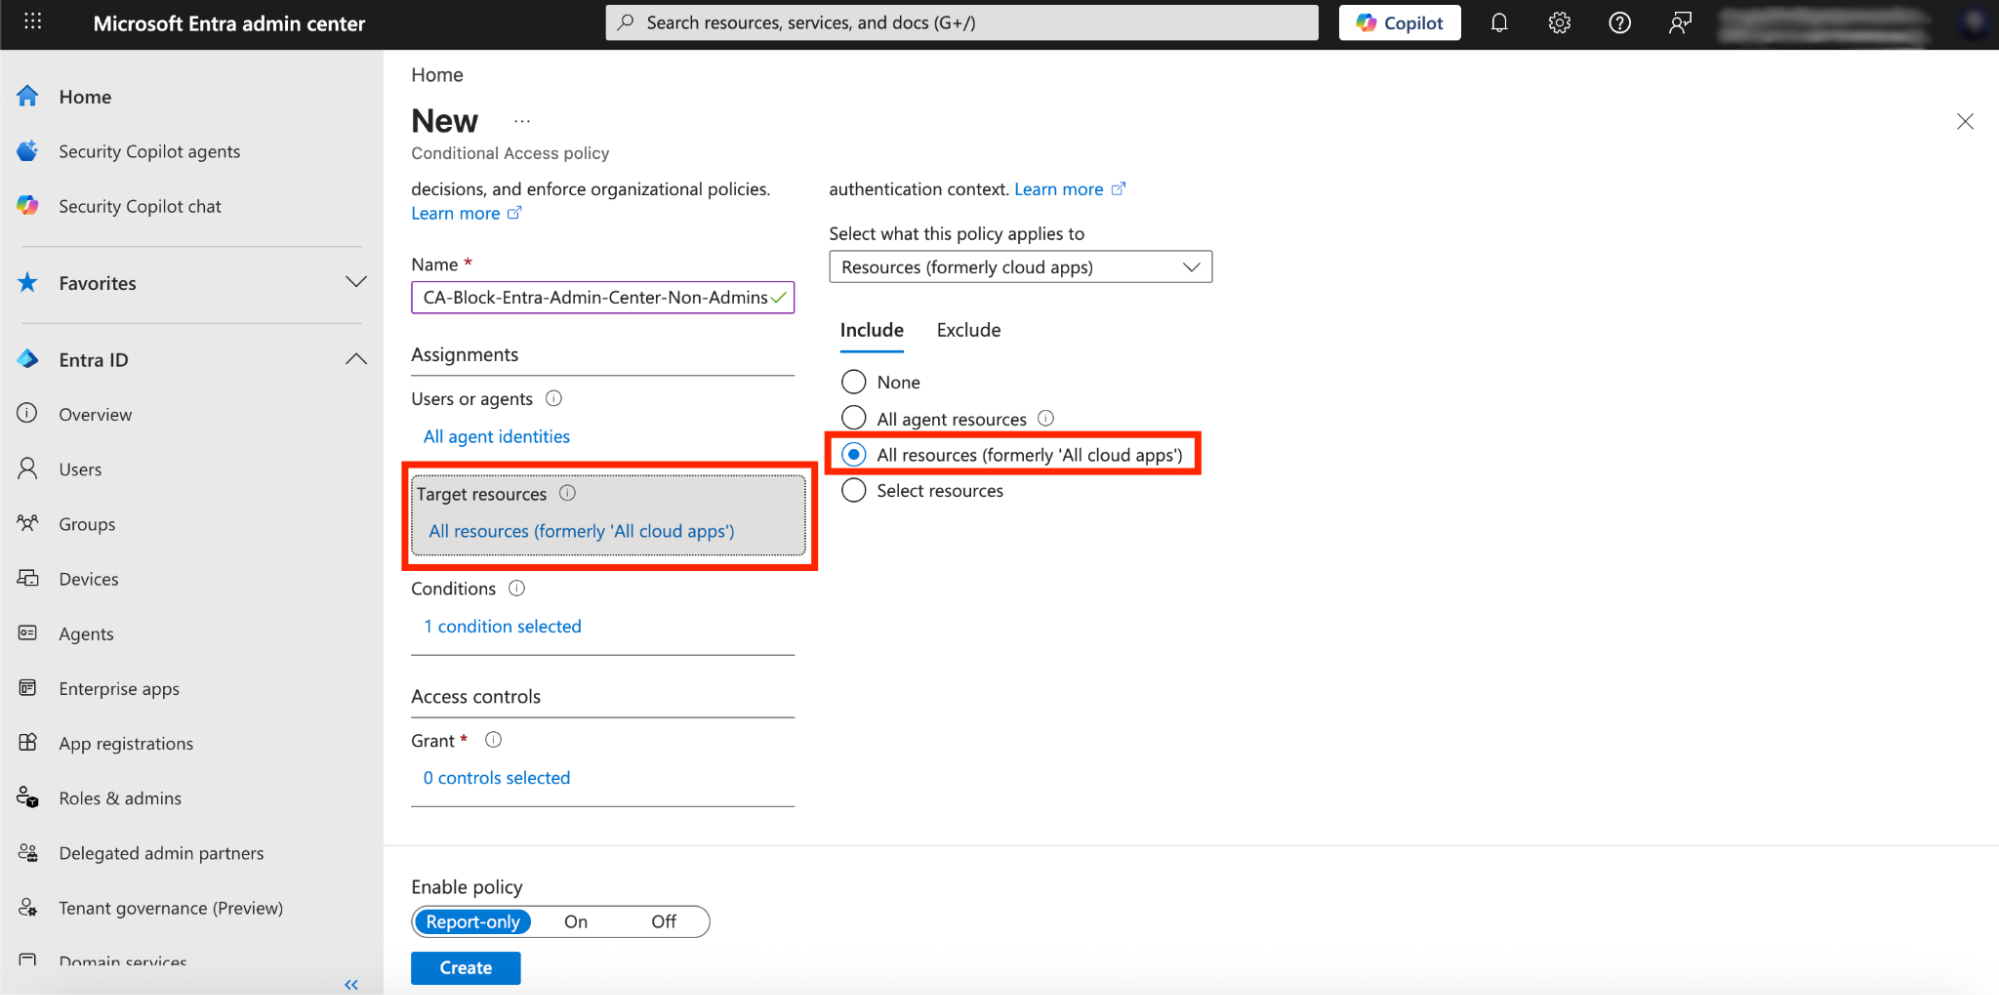Open the app launcher waffle icon
Screen dimensions: 1999x995
(x=32, y=22)
